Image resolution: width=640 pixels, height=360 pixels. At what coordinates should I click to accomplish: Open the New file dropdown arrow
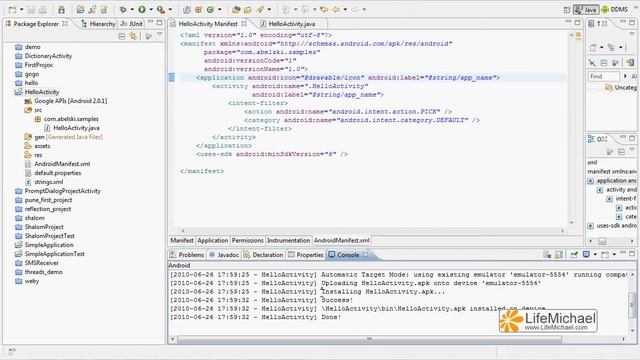pos(22,9)
